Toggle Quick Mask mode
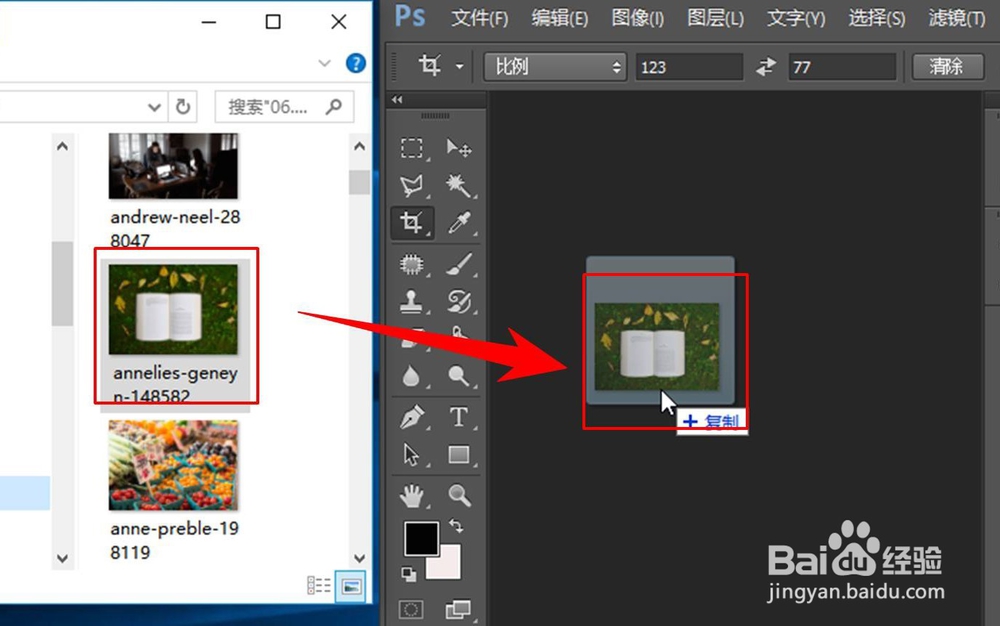The height and width of the screenshot is (626, 1000). coord(411,609)
